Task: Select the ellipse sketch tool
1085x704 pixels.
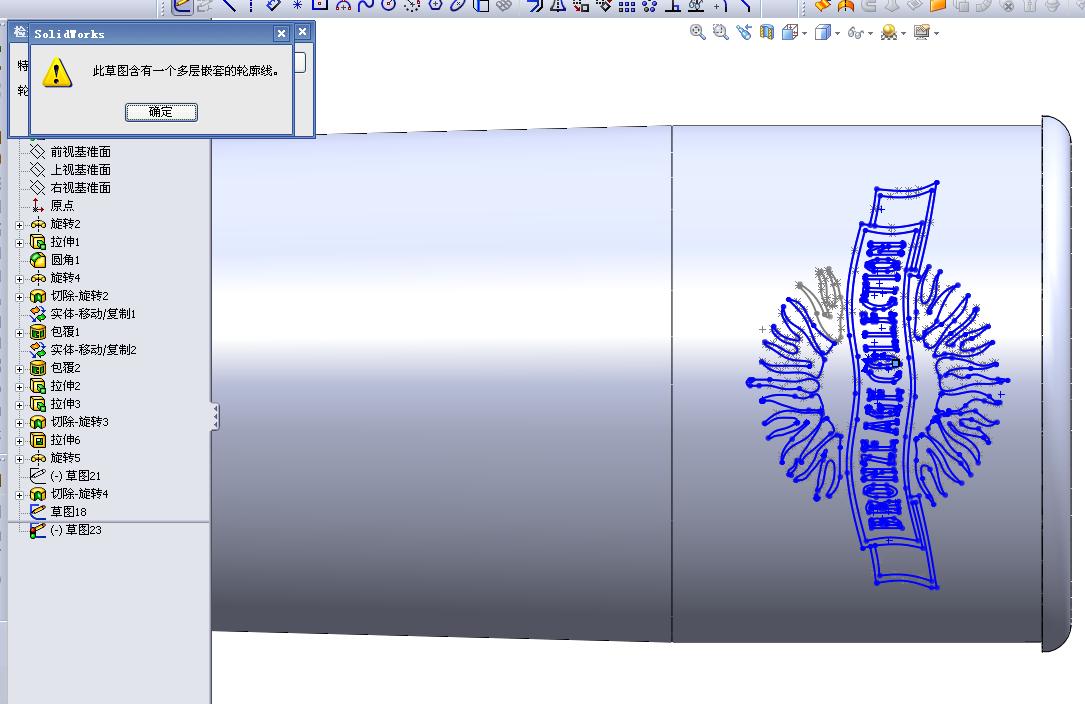Action: tap(457, 6)
